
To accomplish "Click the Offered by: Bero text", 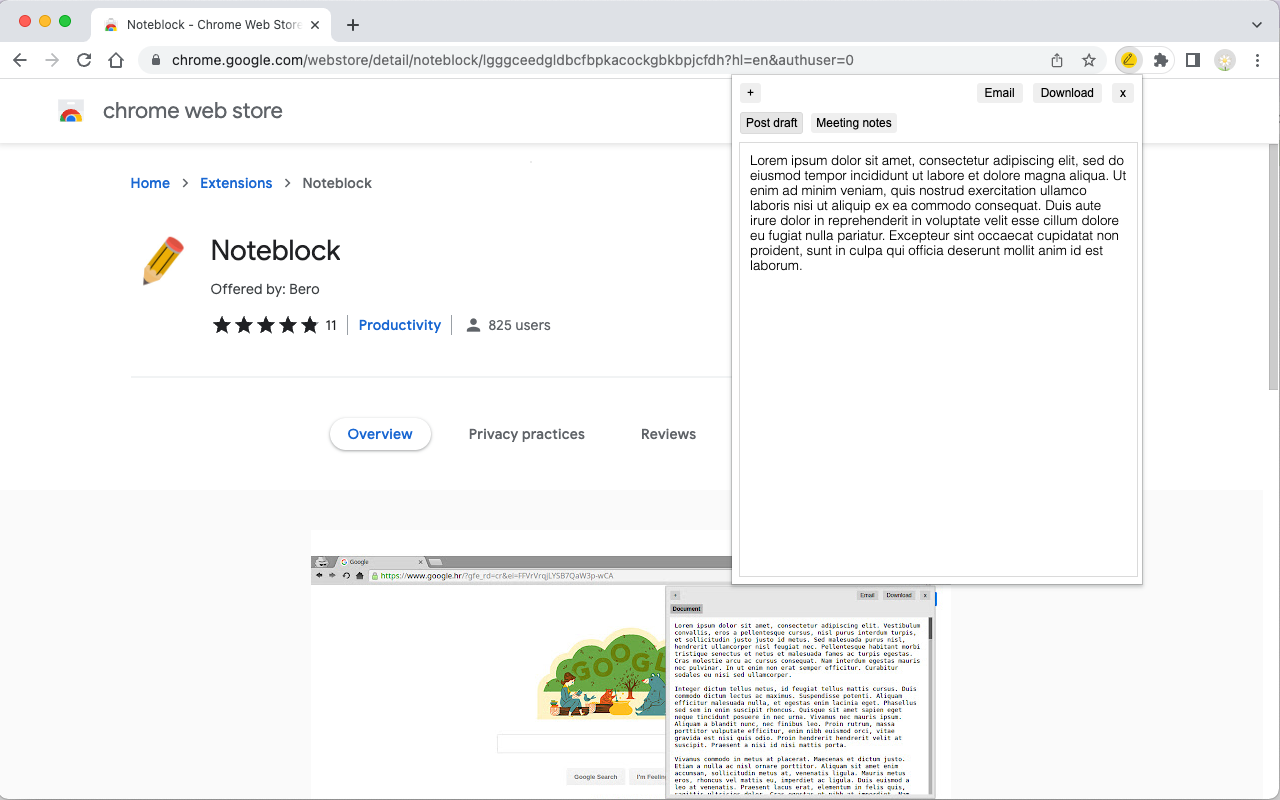I will 265,289.
